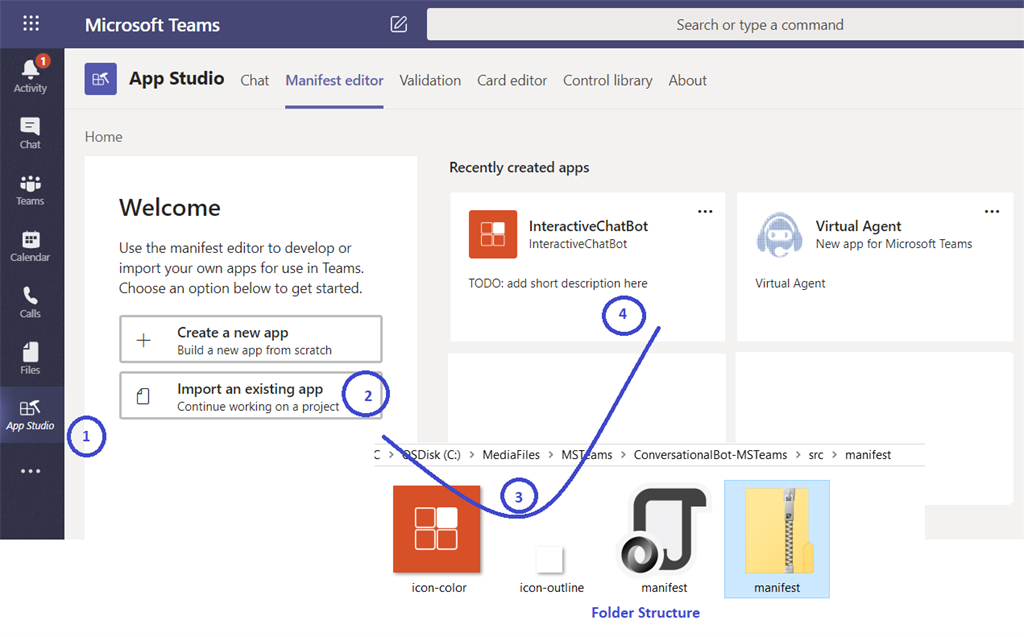
Task: Click the App Studio logo icon
Action: 101,79
